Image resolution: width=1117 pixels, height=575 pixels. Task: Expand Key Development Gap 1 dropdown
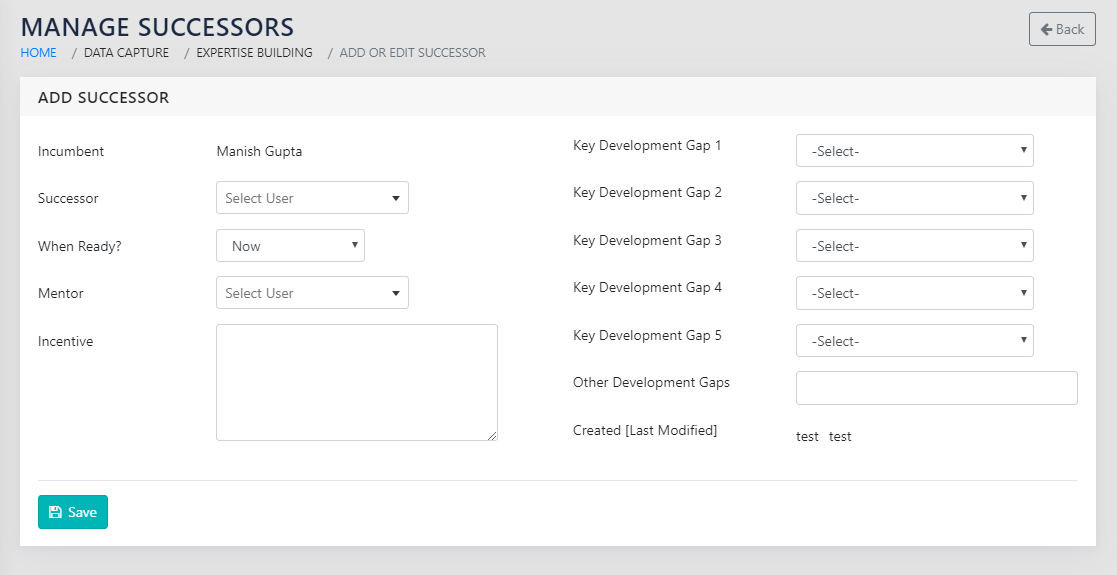click(x=914, y=151)
